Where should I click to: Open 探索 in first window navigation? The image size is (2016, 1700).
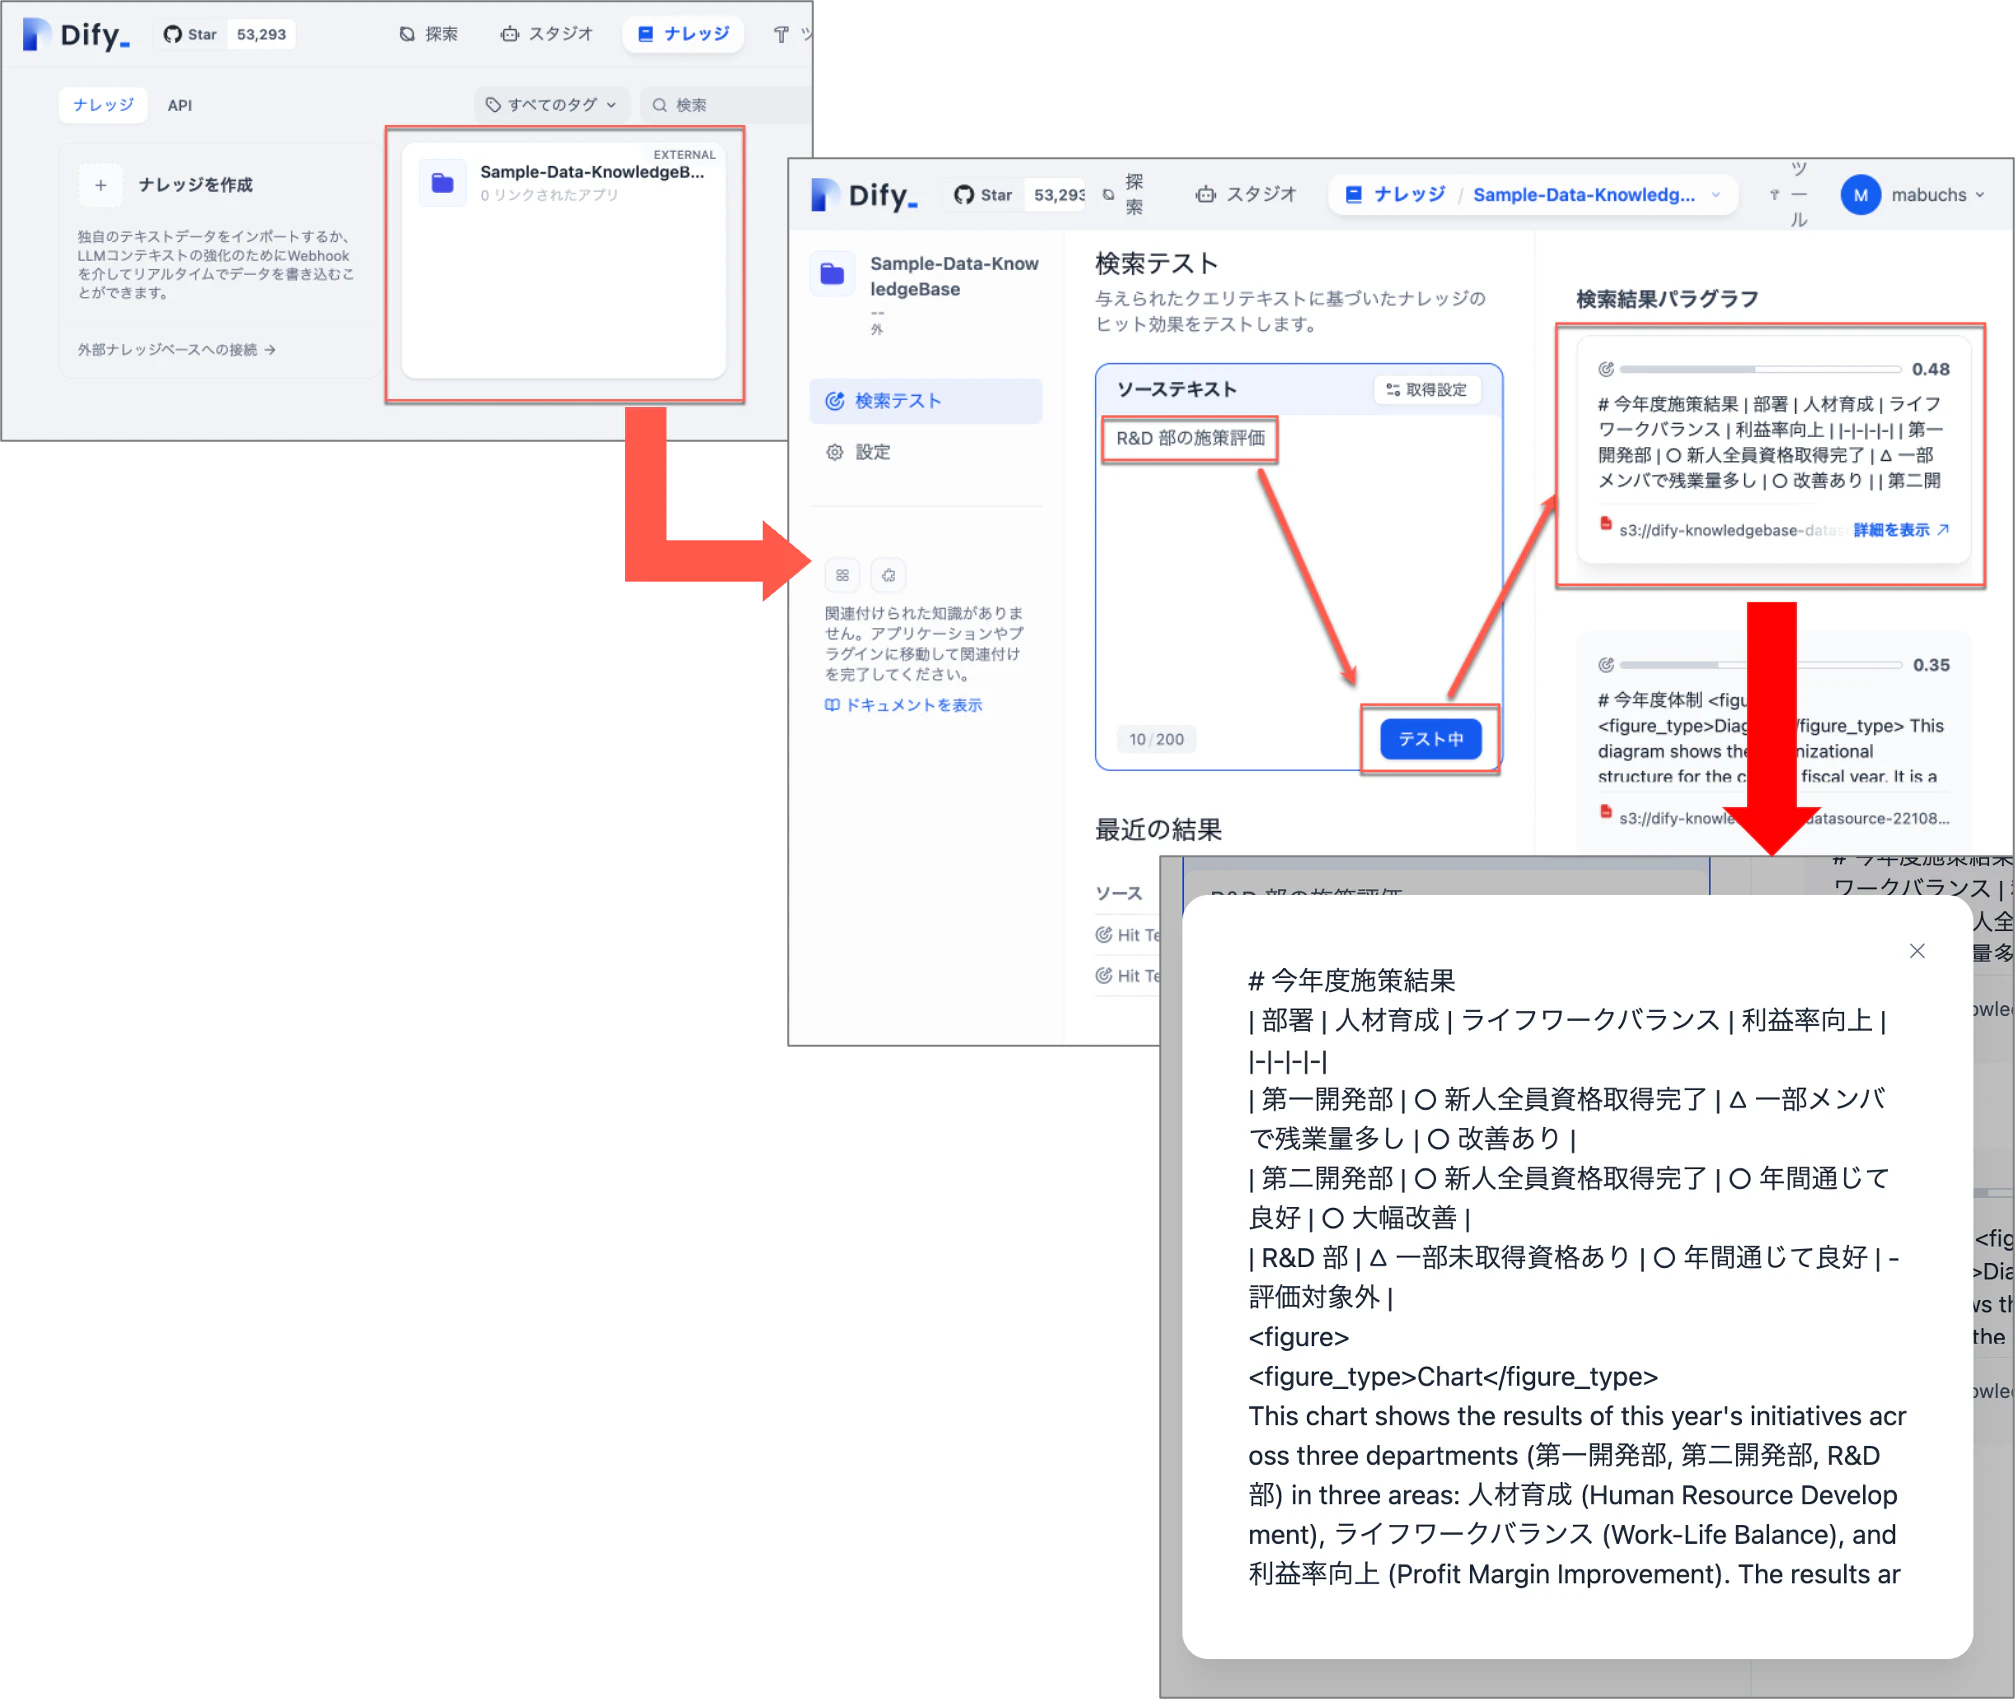pos(429,34)
